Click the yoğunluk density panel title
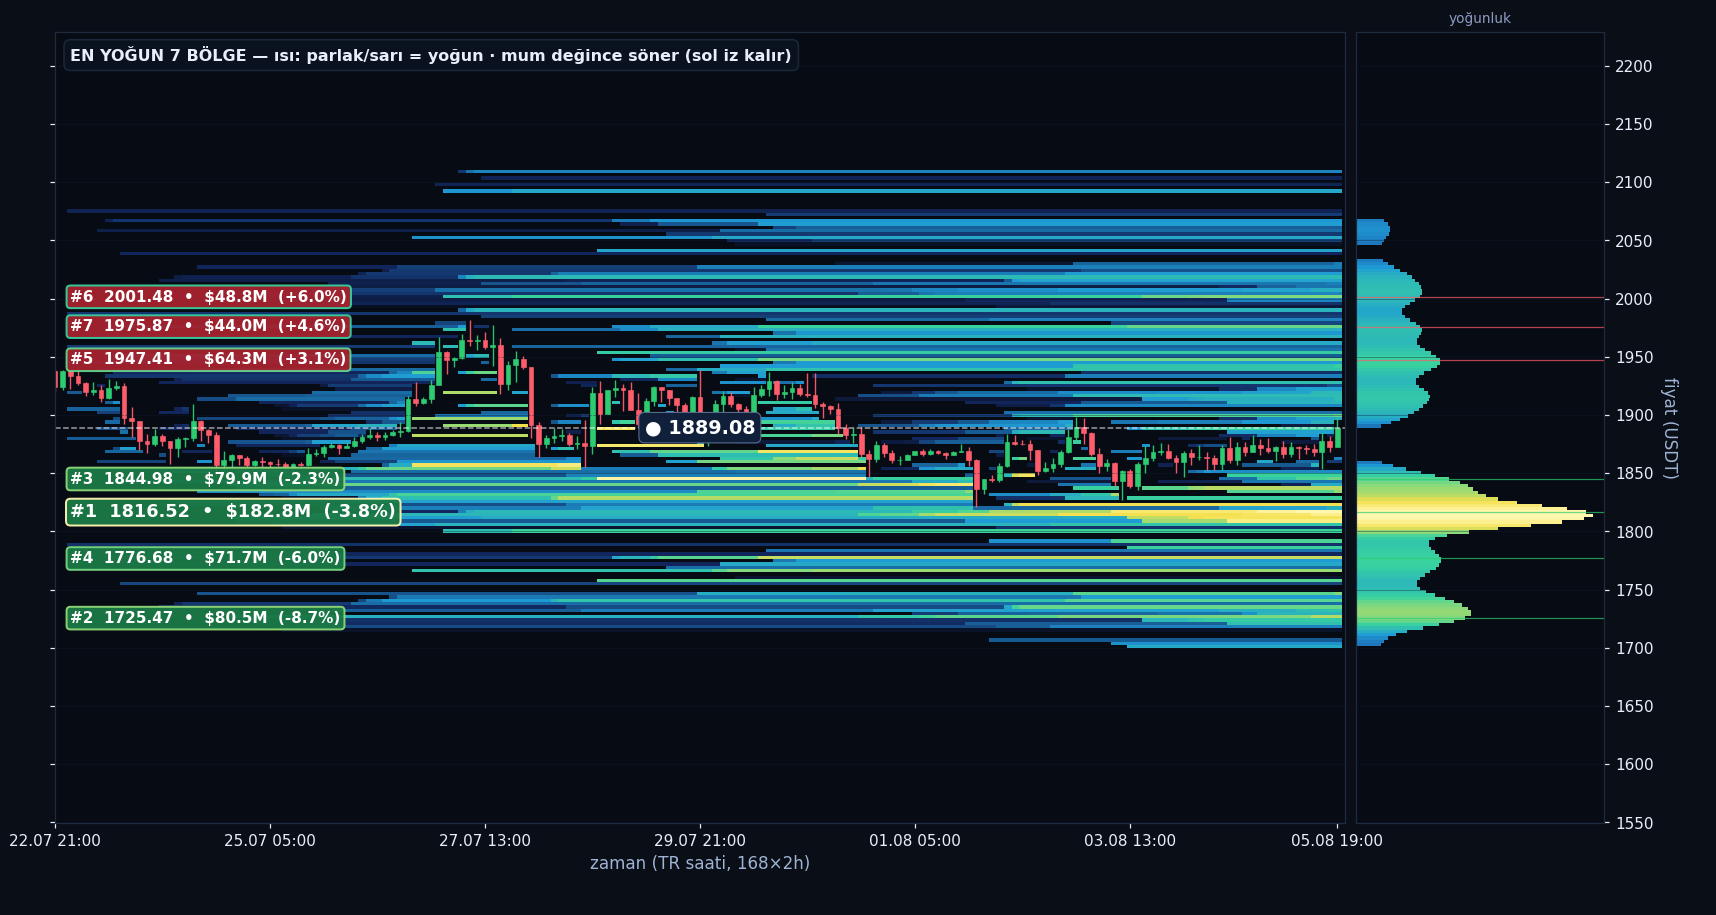Screen dimensions: 1716x915 1480,19
